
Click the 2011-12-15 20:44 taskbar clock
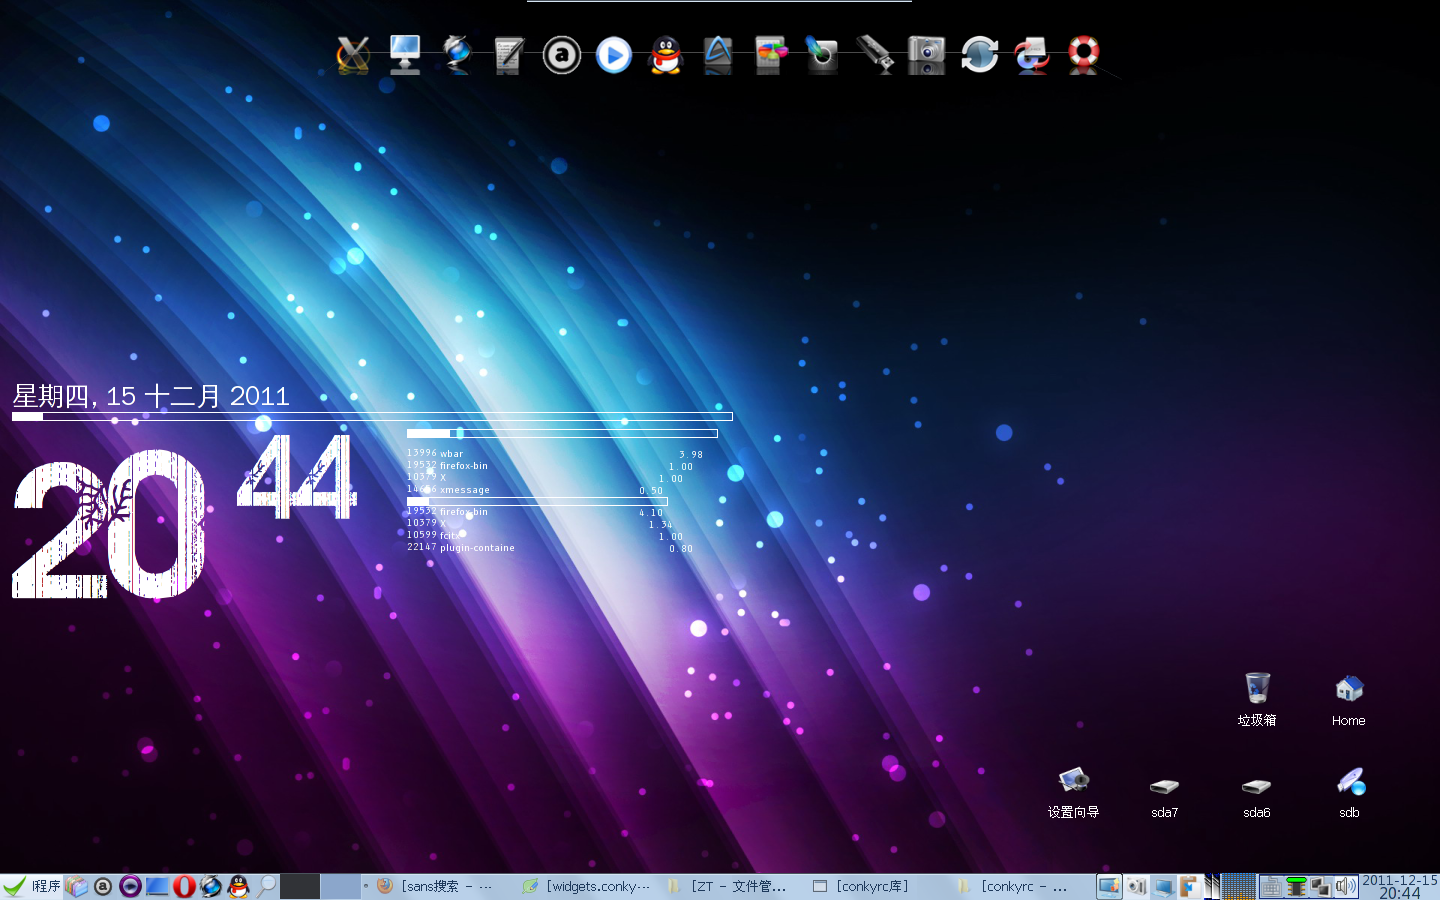point(1399,886)
